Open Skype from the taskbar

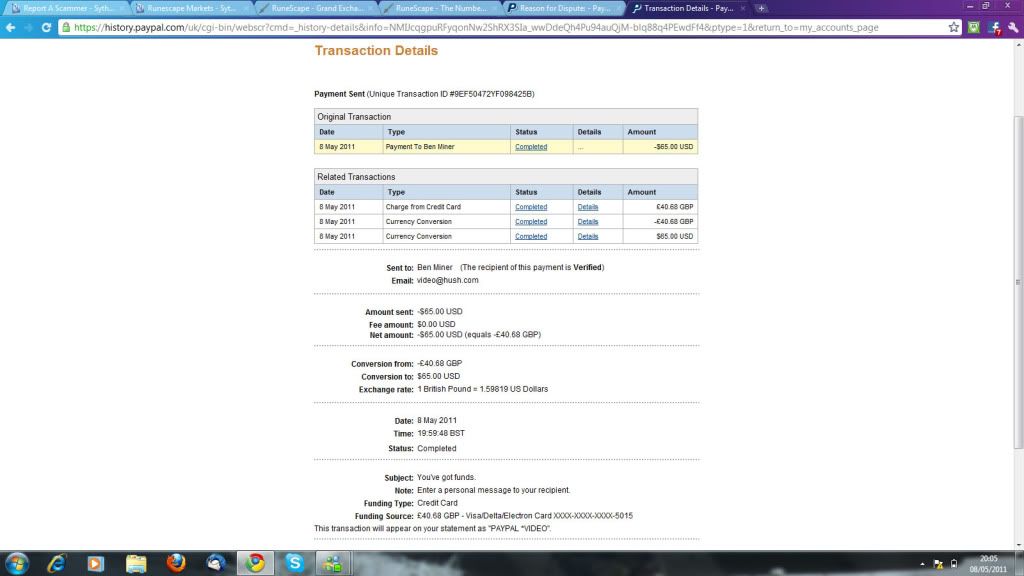tap(295, 563)
